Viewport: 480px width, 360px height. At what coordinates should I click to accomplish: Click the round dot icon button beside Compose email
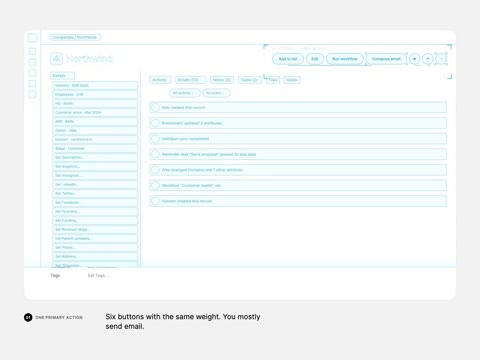(x=415, y=59)
